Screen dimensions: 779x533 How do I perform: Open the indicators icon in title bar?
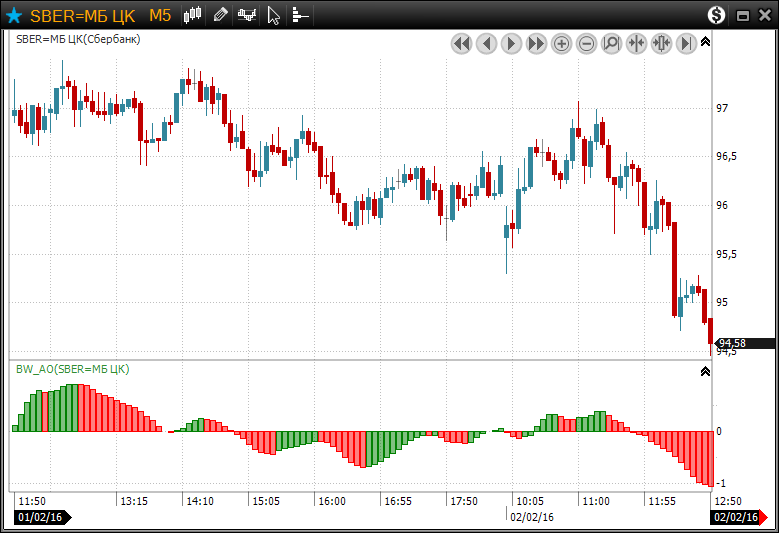click(x=246, y=15)
